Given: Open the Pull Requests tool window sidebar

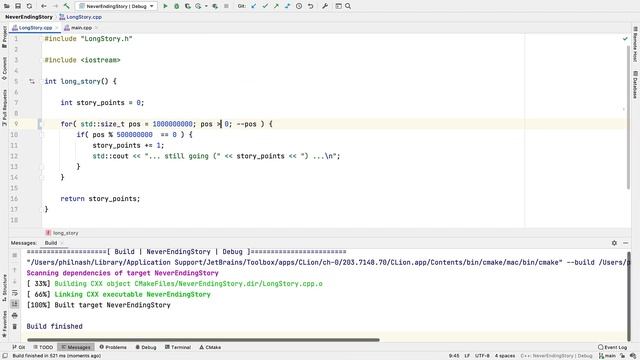Looking at the screenshot, I should point(4,107).
